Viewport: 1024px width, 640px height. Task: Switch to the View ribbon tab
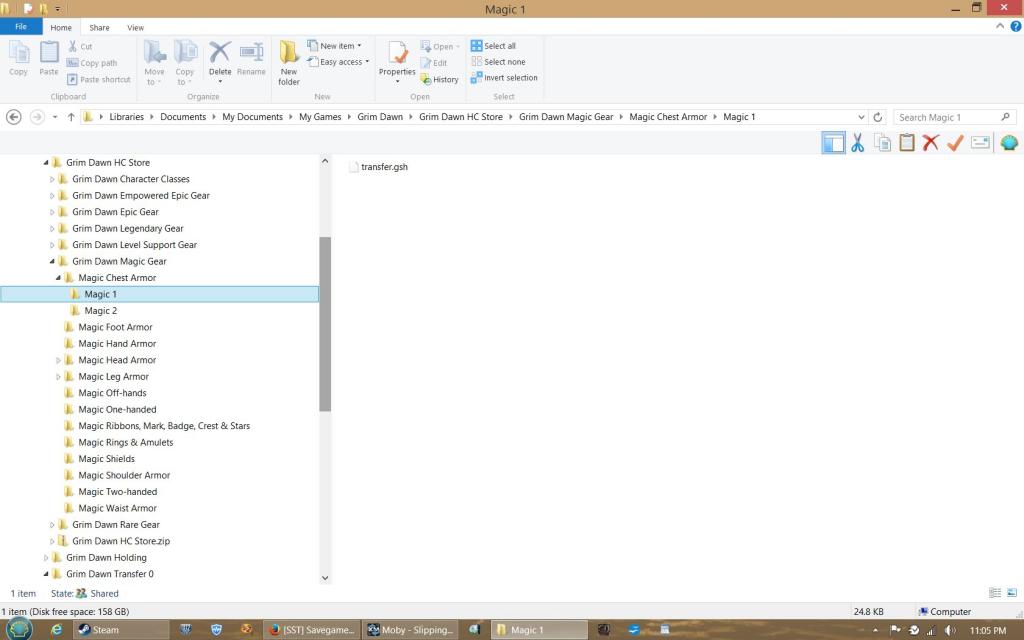pyautogui.click(x=135, y=27)
